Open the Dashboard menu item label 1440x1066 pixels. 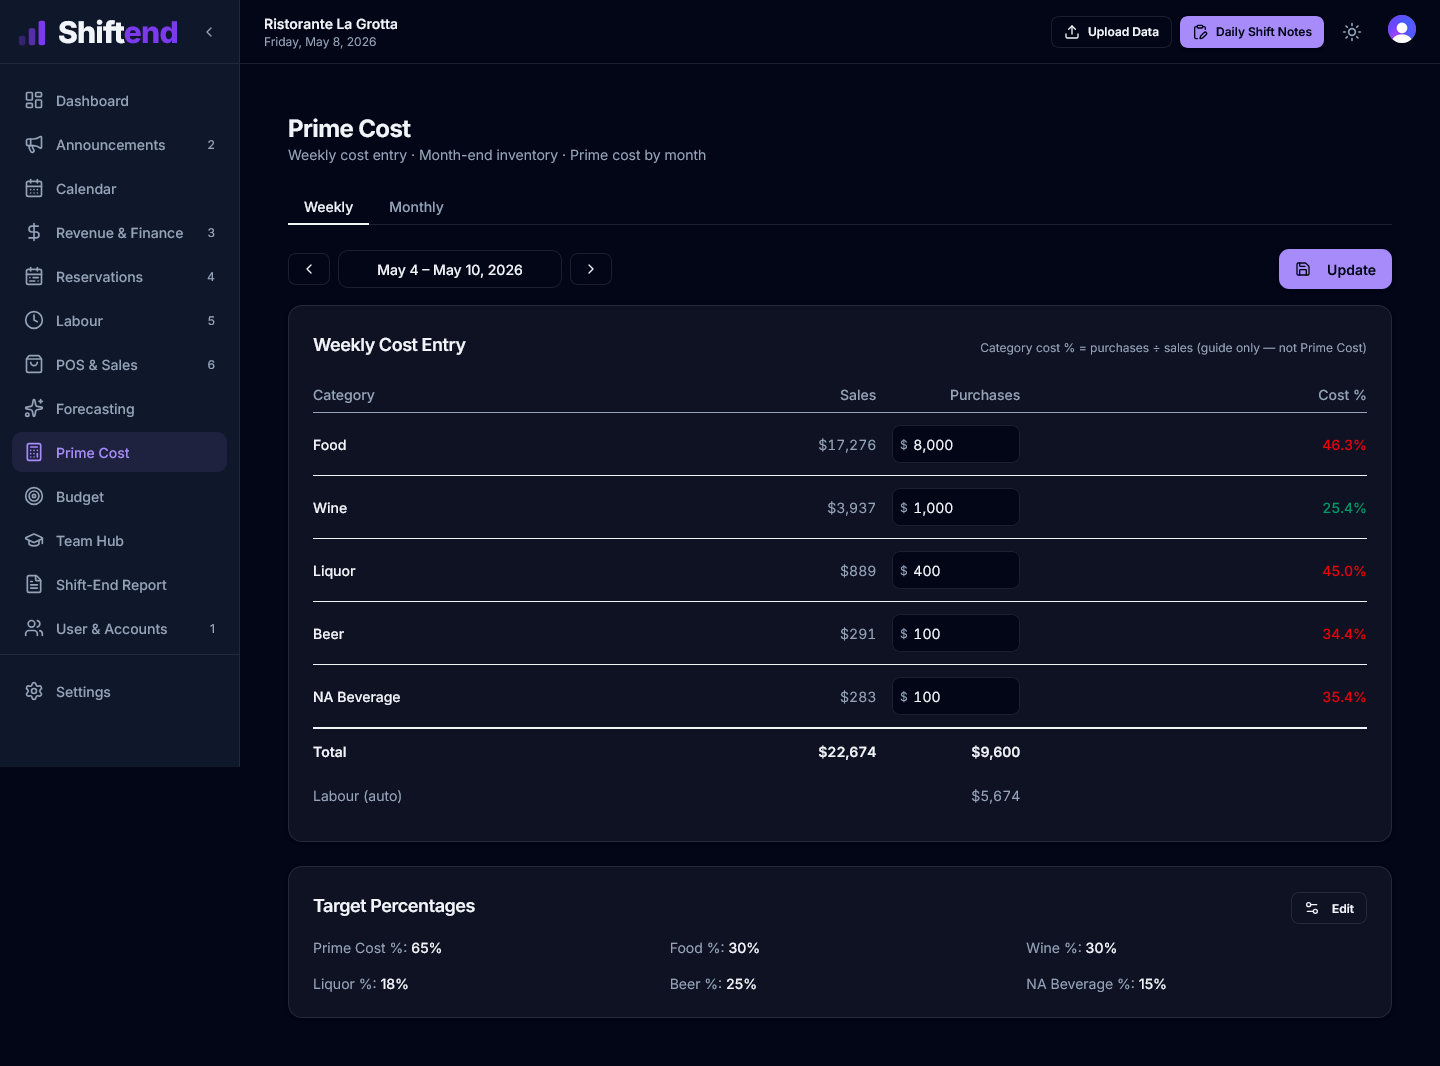click(x=92, y=101)
